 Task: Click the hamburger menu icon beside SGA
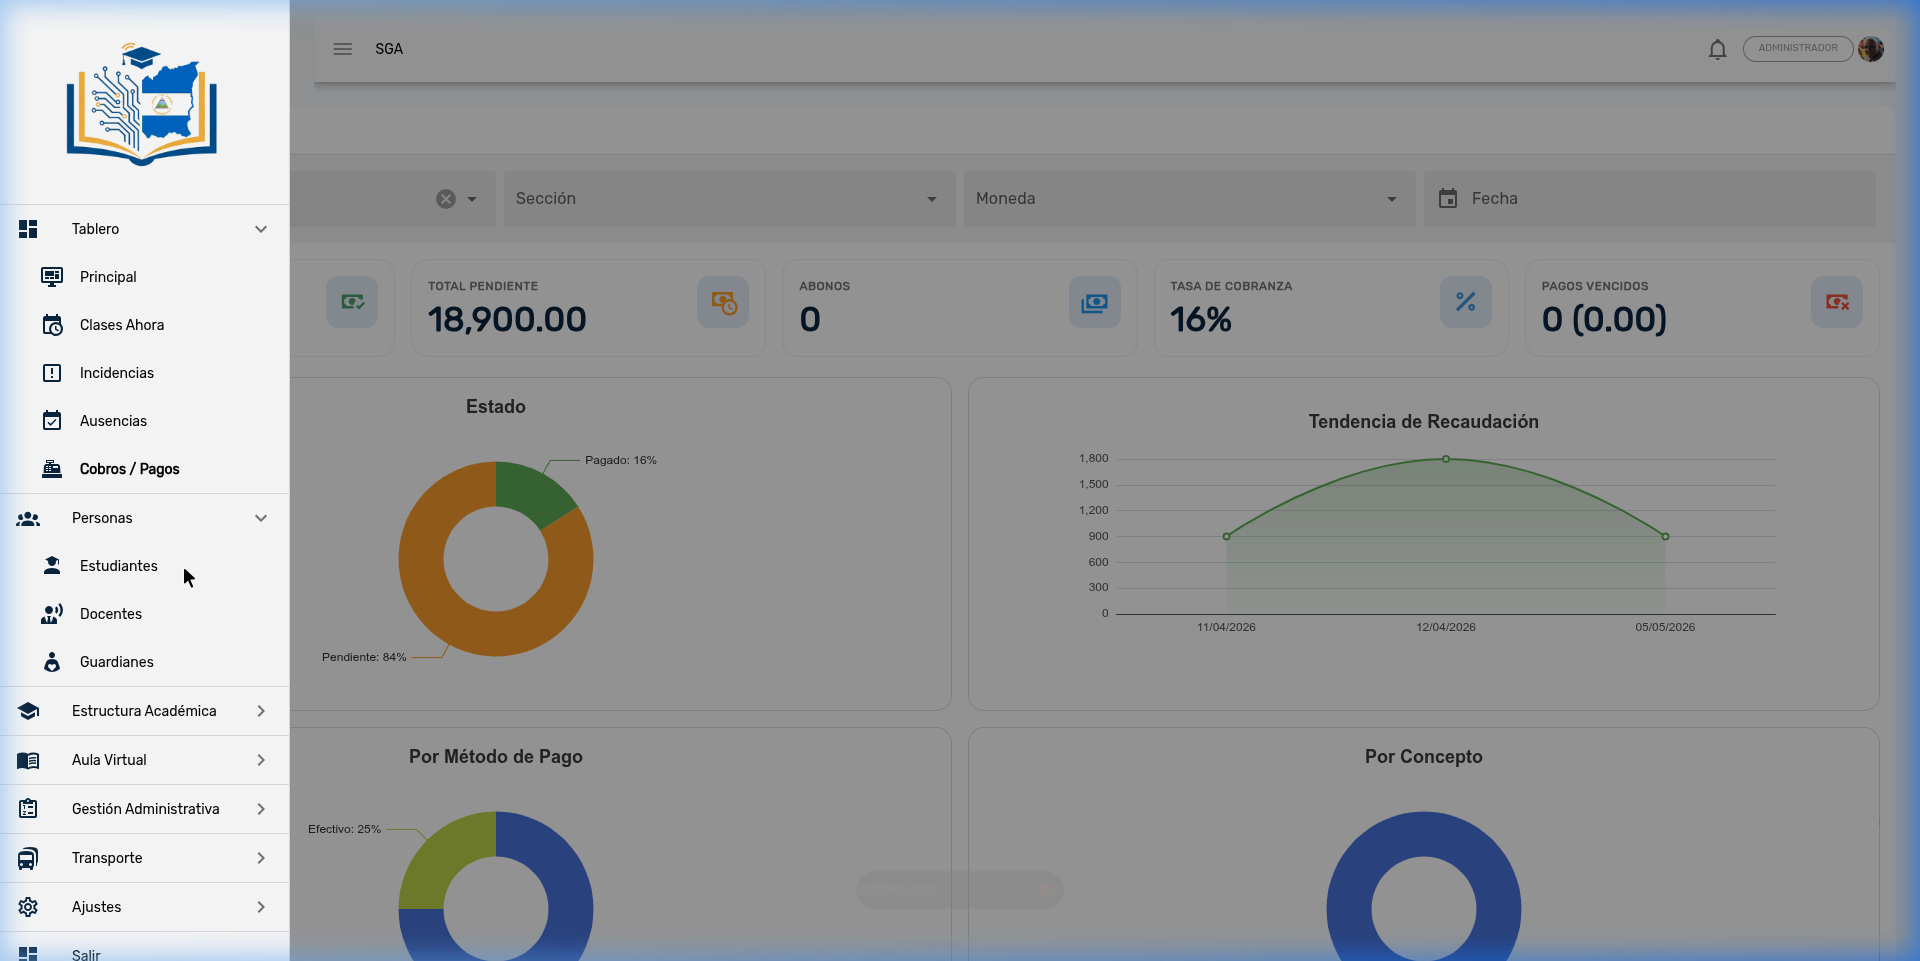click(342, 49)
